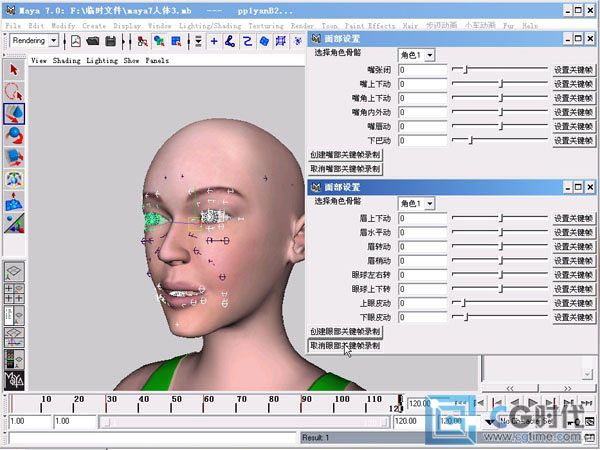Open the animation preferences icon

click(x=589, y=422)
